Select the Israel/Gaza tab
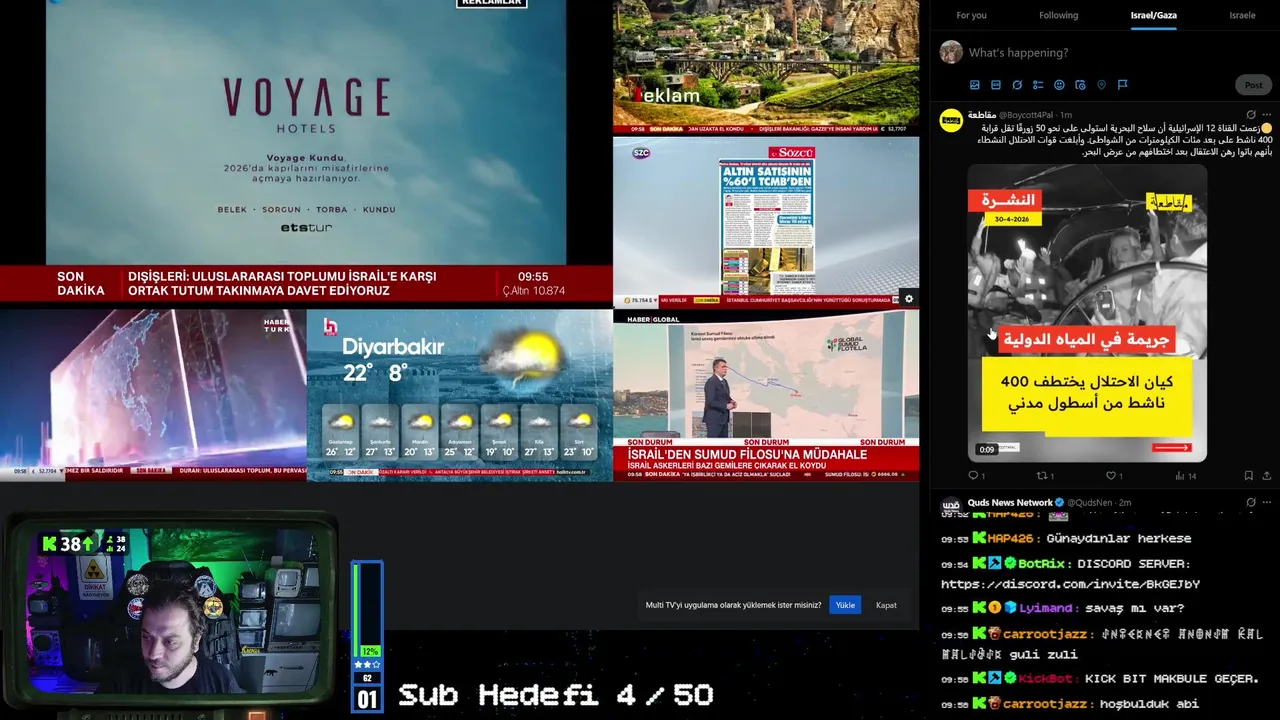This screenshot has height=720, width=1280. click(x=1153, y=15)
